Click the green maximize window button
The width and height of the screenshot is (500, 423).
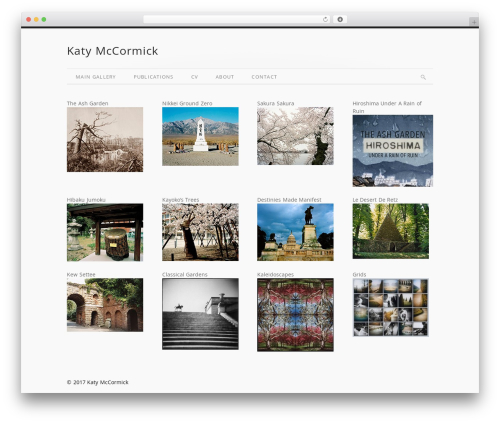pos(44,19)
